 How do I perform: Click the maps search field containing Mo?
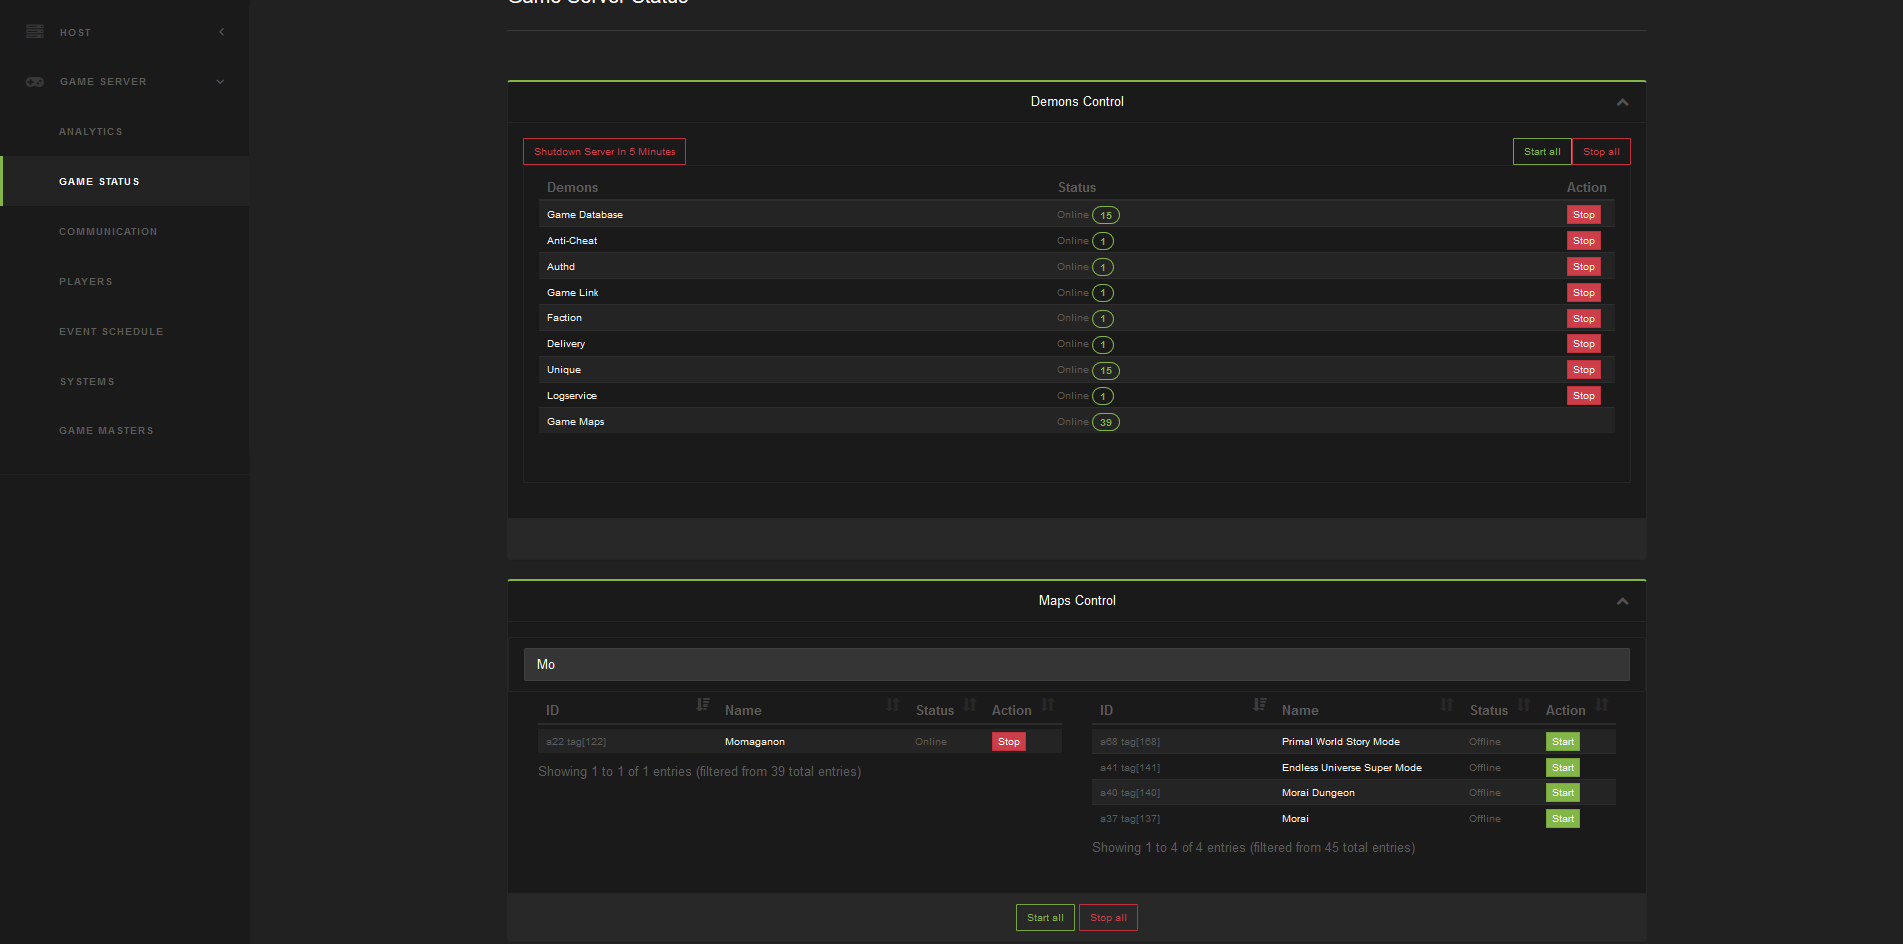point(1077,664)
